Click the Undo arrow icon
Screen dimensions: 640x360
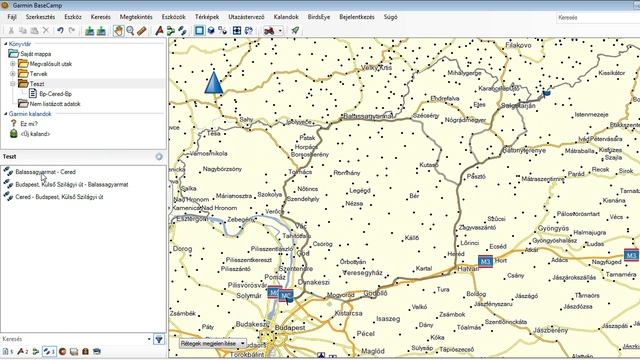60,31
